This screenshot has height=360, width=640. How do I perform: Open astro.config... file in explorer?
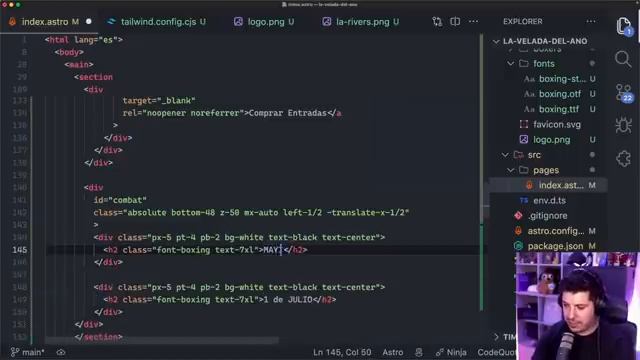pos(556,231)
